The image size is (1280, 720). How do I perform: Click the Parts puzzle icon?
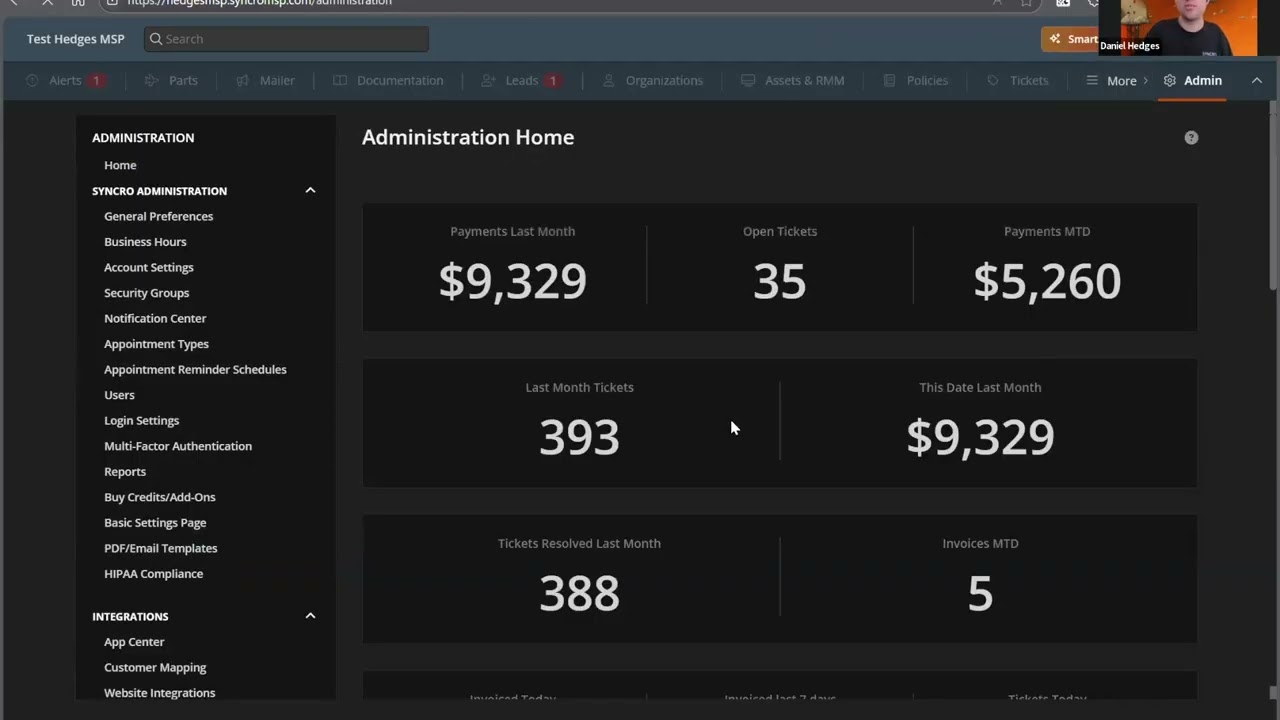coord(151,80)
